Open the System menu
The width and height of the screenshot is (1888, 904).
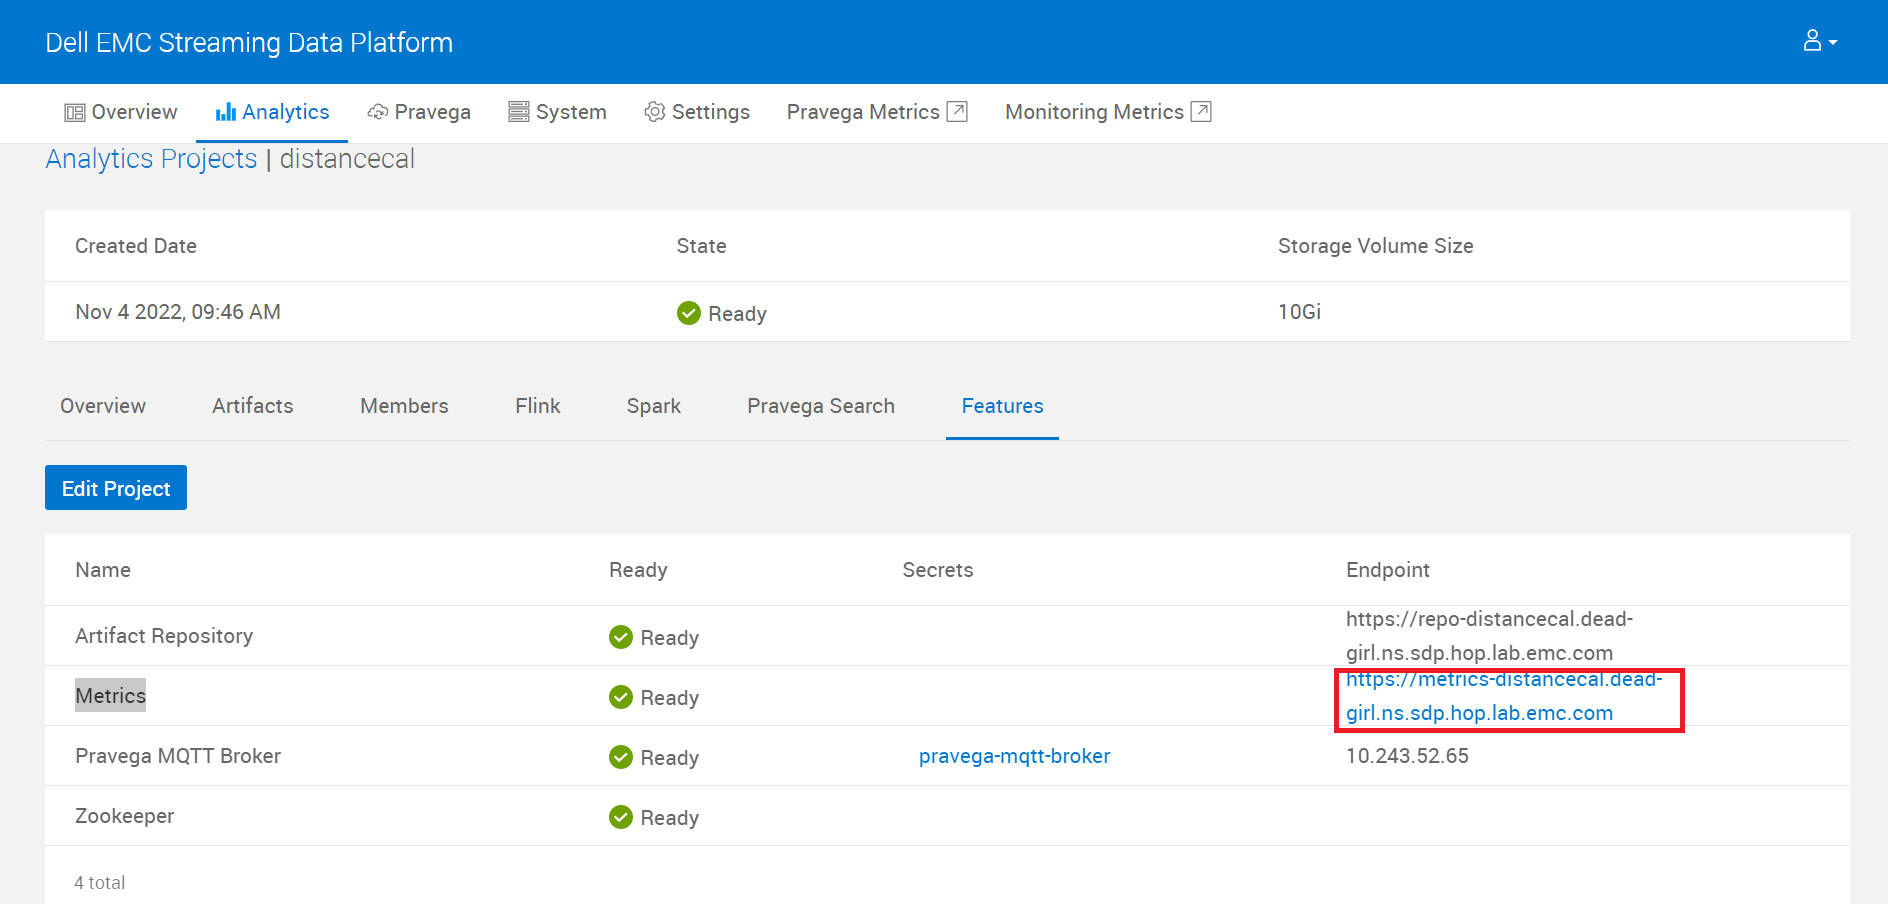(557, 112)
